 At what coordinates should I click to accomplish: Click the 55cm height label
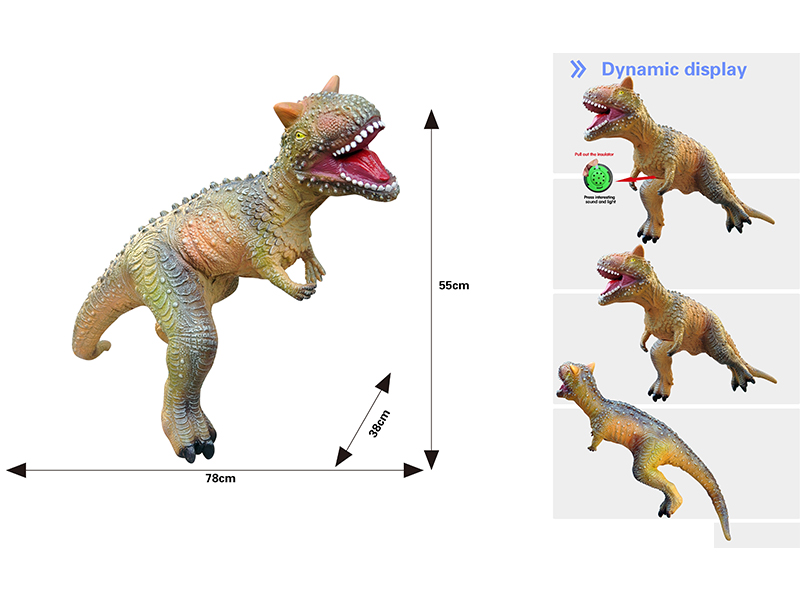coord(453,285)
